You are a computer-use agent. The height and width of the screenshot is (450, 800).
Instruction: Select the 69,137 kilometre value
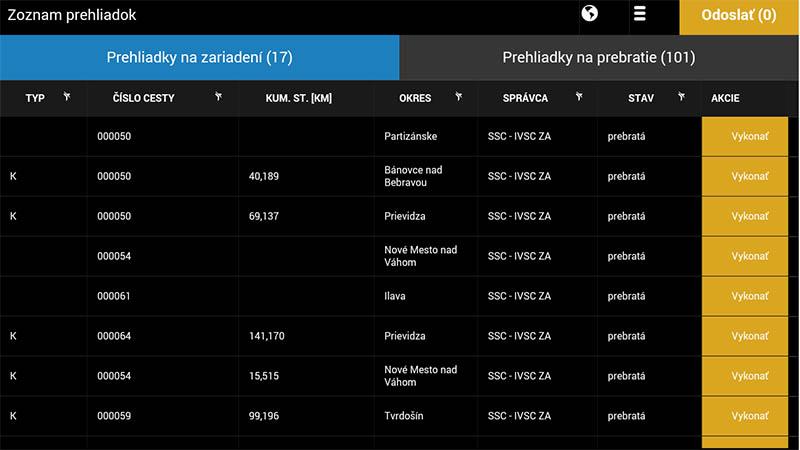pyautogui.click(x=264, y=216)
